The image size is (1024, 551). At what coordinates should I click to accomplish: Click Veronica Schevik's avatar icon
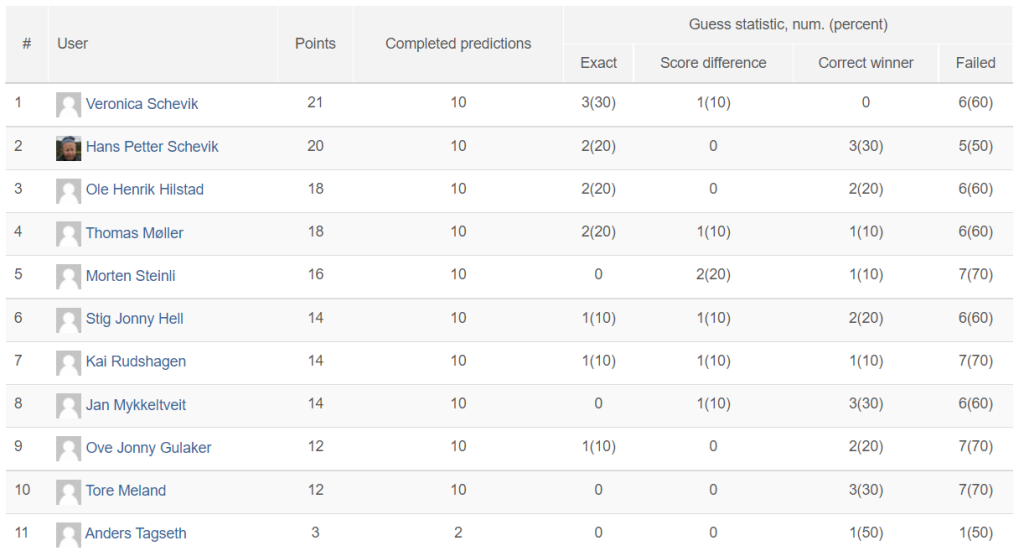coord(68,104)
